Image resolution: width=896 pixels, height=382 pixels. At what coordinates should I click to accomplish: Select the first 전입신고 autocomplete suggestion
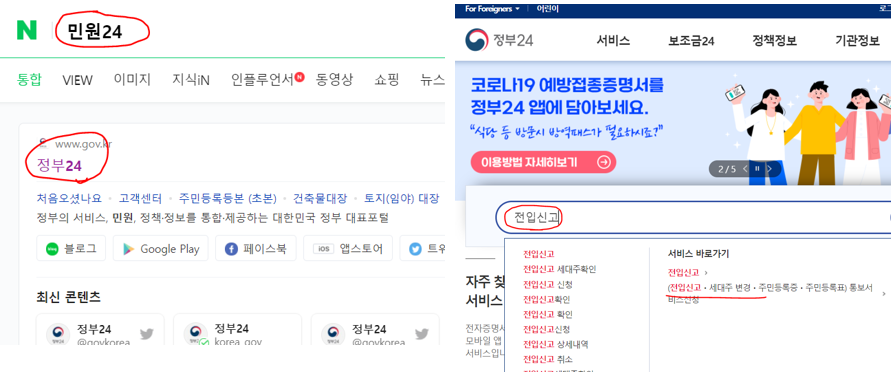[539, 253]
